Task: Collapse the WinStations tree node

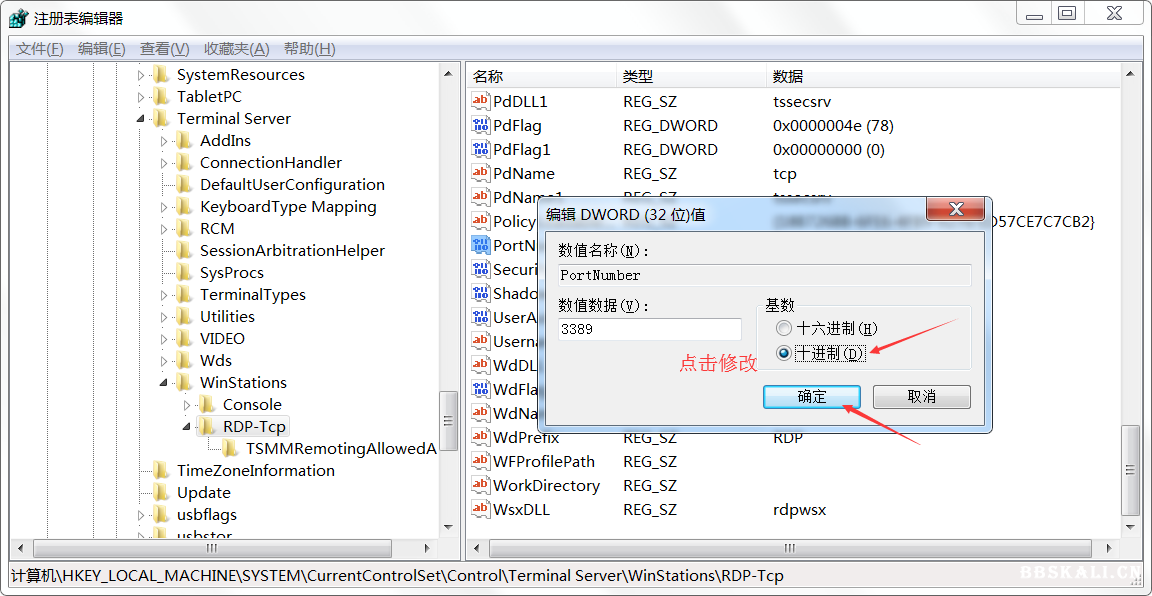Action: click(x=164, y=383)
